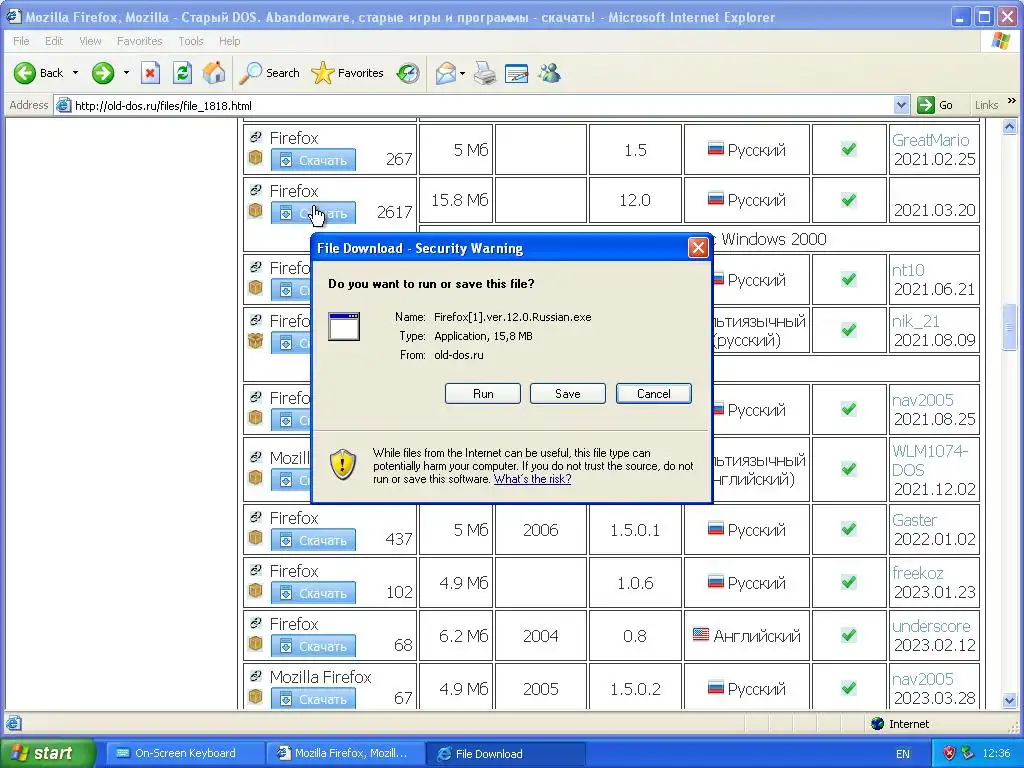Open the Edit menu

54,41
